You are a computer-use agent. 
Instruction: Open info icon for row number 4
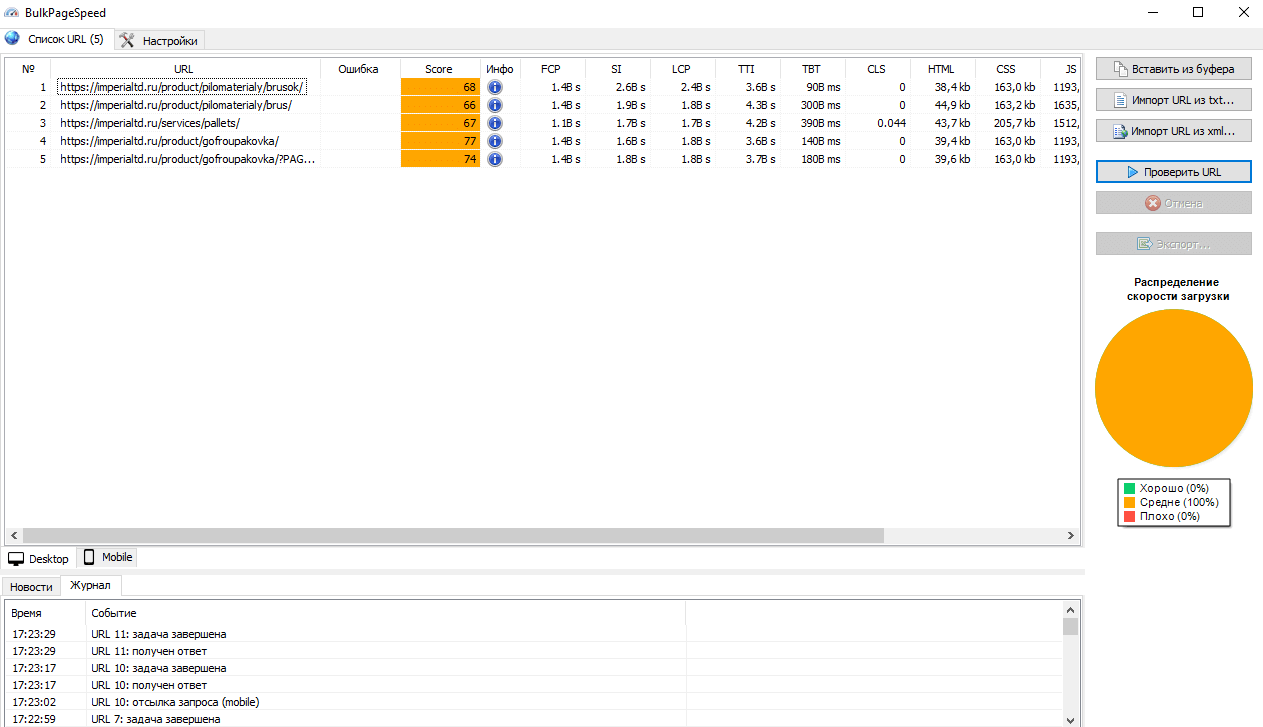point(494,141)
